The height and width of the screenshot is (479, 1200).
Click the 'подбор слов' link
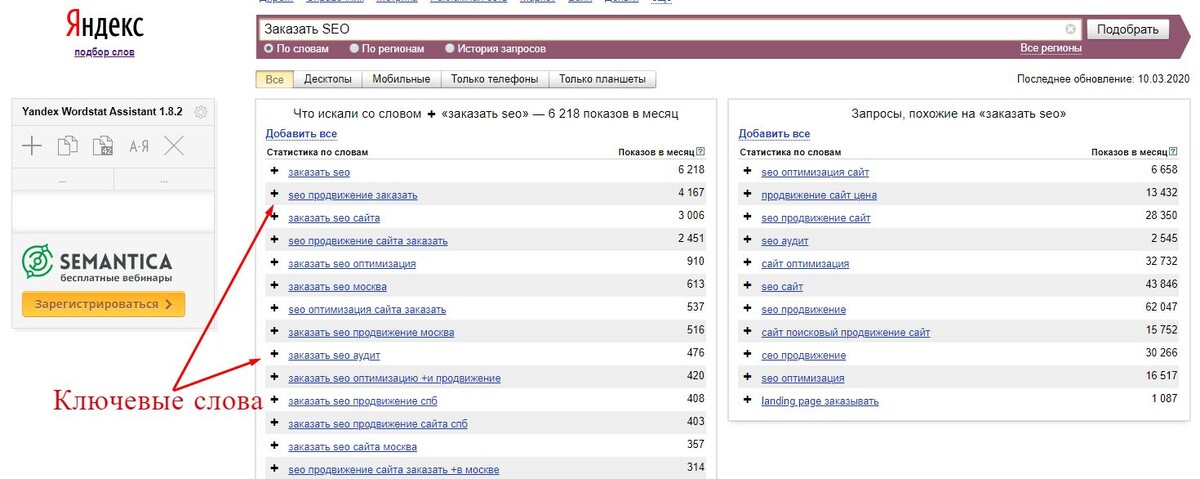(x=104, y=52)
